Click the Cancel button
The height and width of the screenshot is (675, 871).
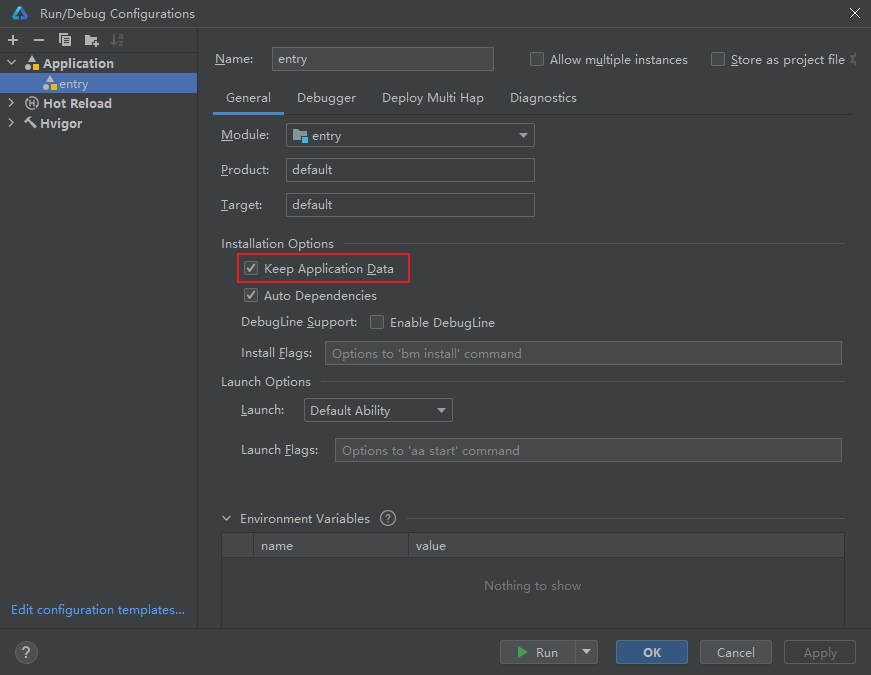point(735,652)
